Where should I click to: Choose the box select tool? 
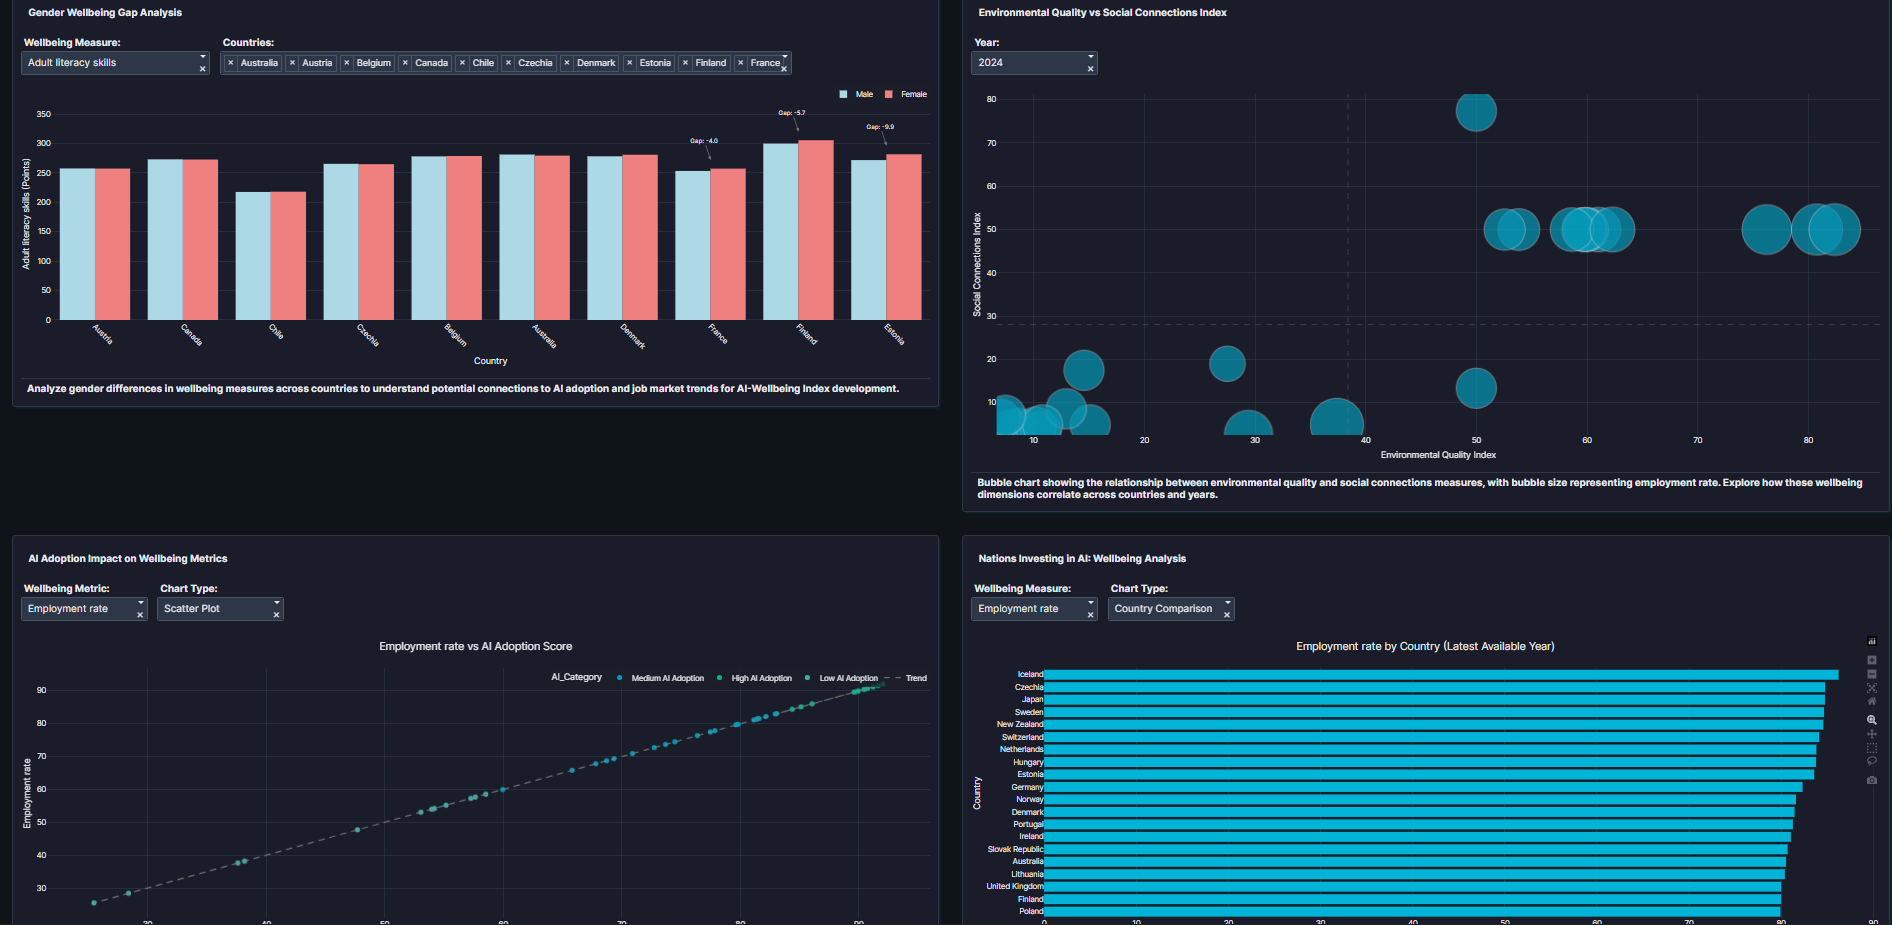point(1871,746)
